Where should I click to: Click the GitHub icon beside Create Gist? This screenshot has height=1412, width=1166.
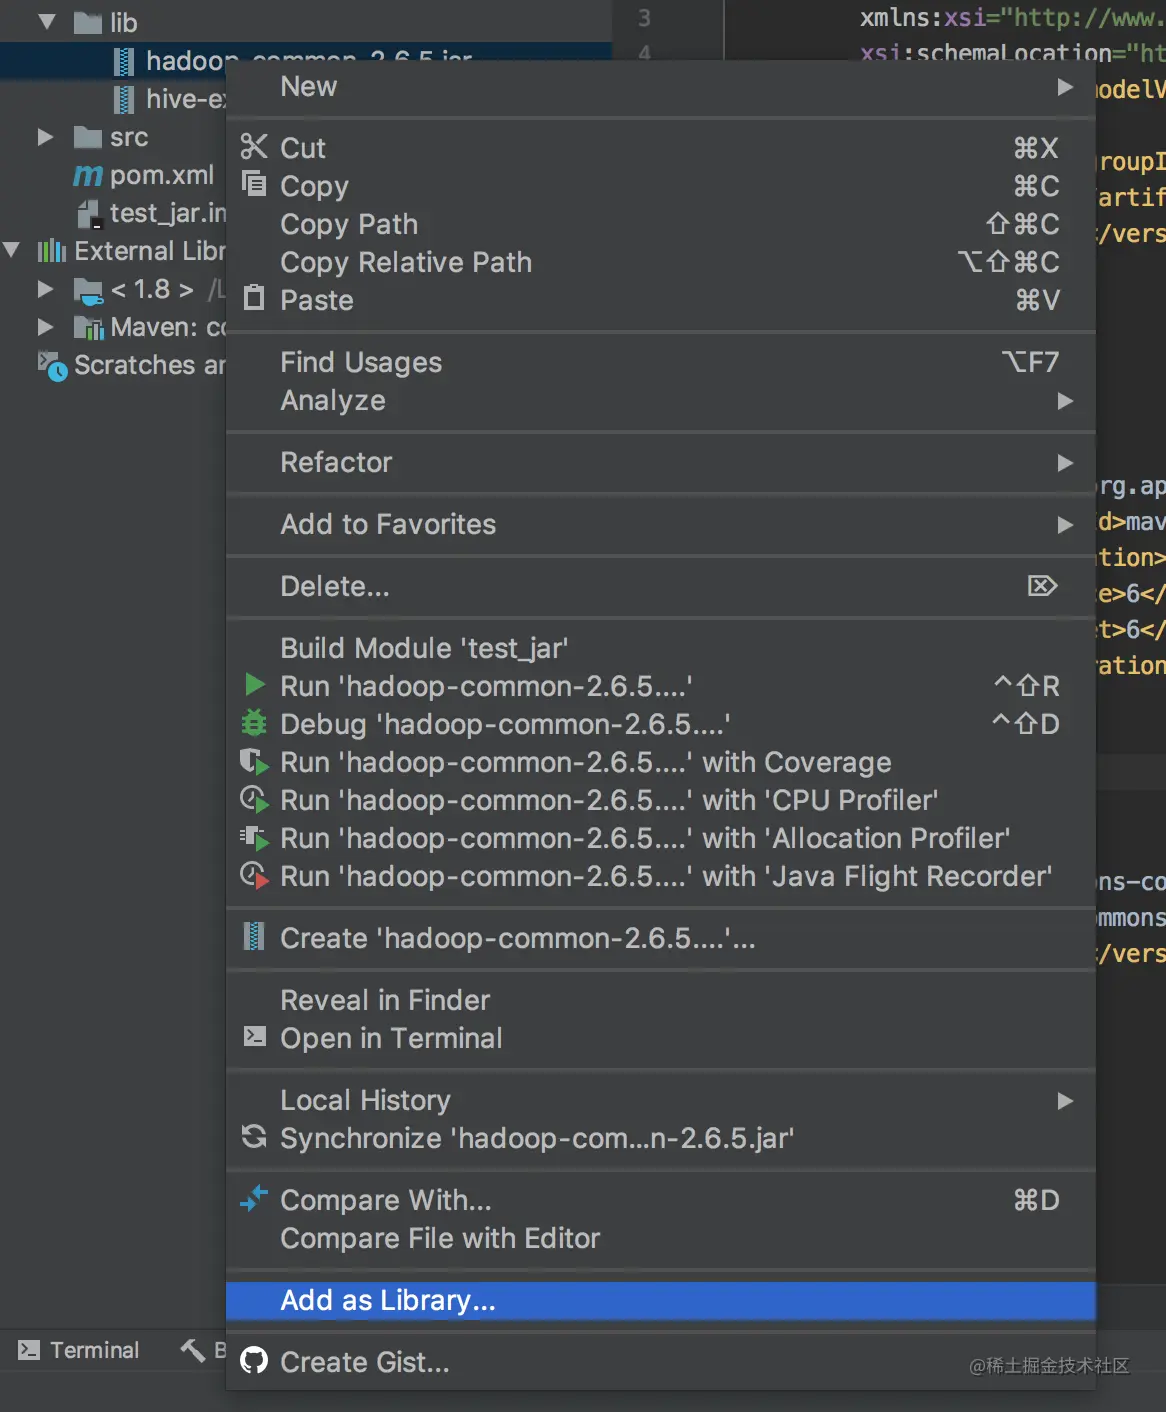(x=254, y=1360)
